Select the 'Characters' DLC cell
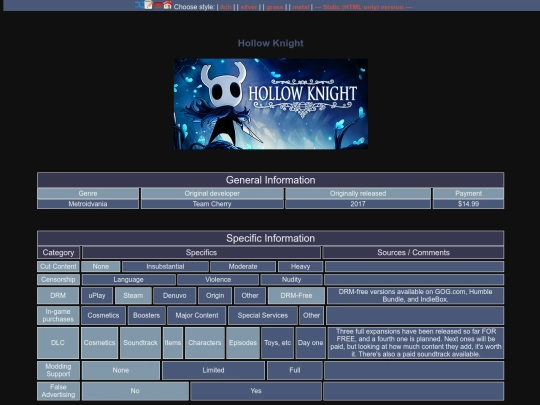The height and width of the screenshot is (405, 540). click(x=205, y=343)
